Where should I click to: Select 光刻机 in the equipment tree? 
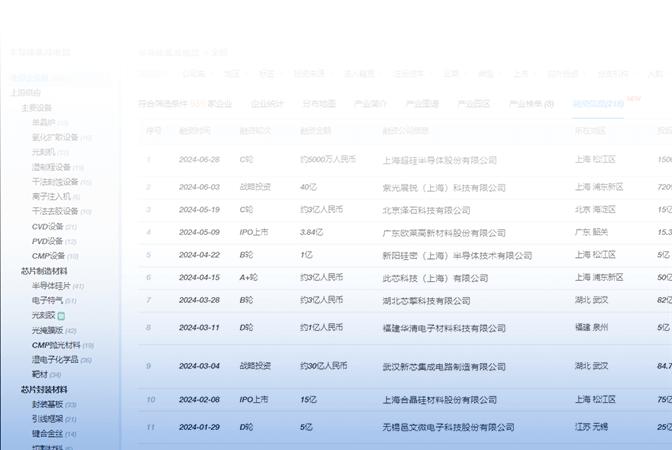(x=43, y=152)
